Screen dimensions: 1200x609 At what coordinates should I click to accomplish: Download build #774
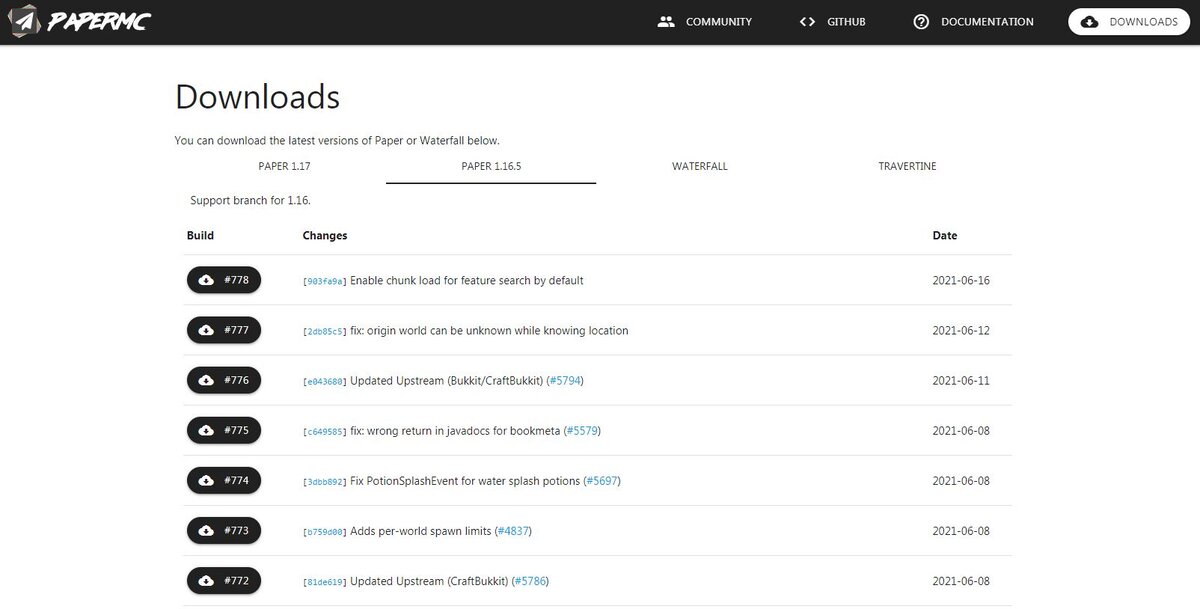[224, 480]
